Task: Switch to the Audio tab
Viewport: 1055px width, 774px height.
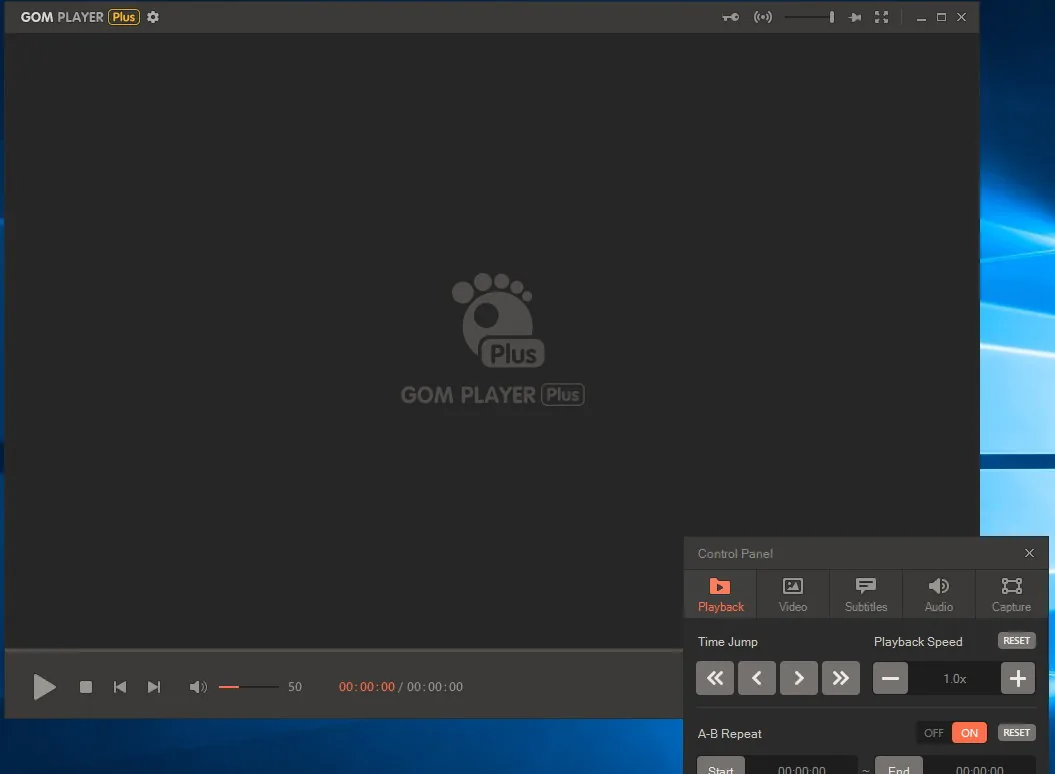Action: (x=939, y=594)
